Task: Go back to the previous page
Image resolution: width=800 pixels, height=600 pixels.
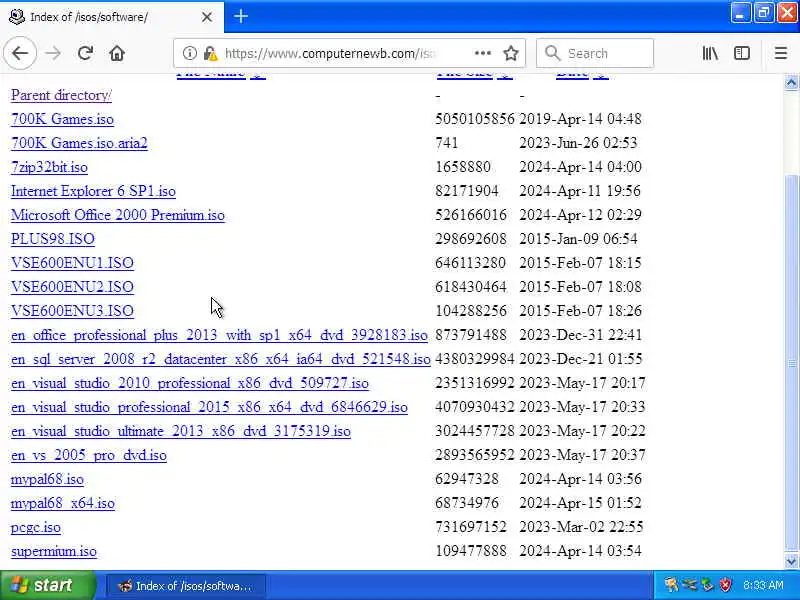Action: 20,53
